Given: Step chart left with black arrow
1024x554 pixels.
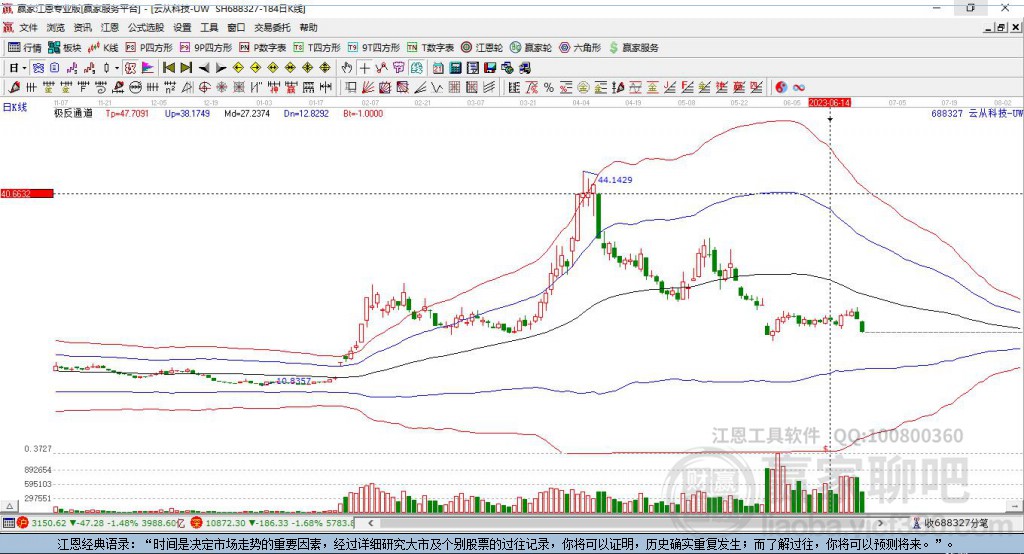Looking at the screenshot, I should point(204,68).
